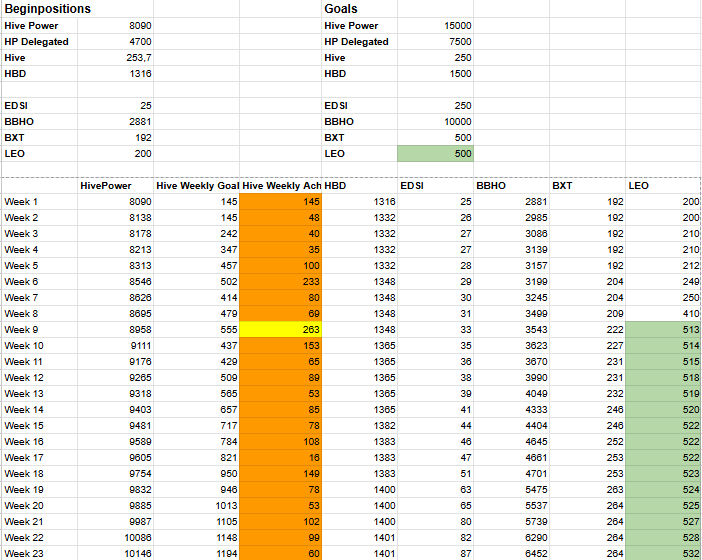Click the EDSI column header in table

coord(435,186)
